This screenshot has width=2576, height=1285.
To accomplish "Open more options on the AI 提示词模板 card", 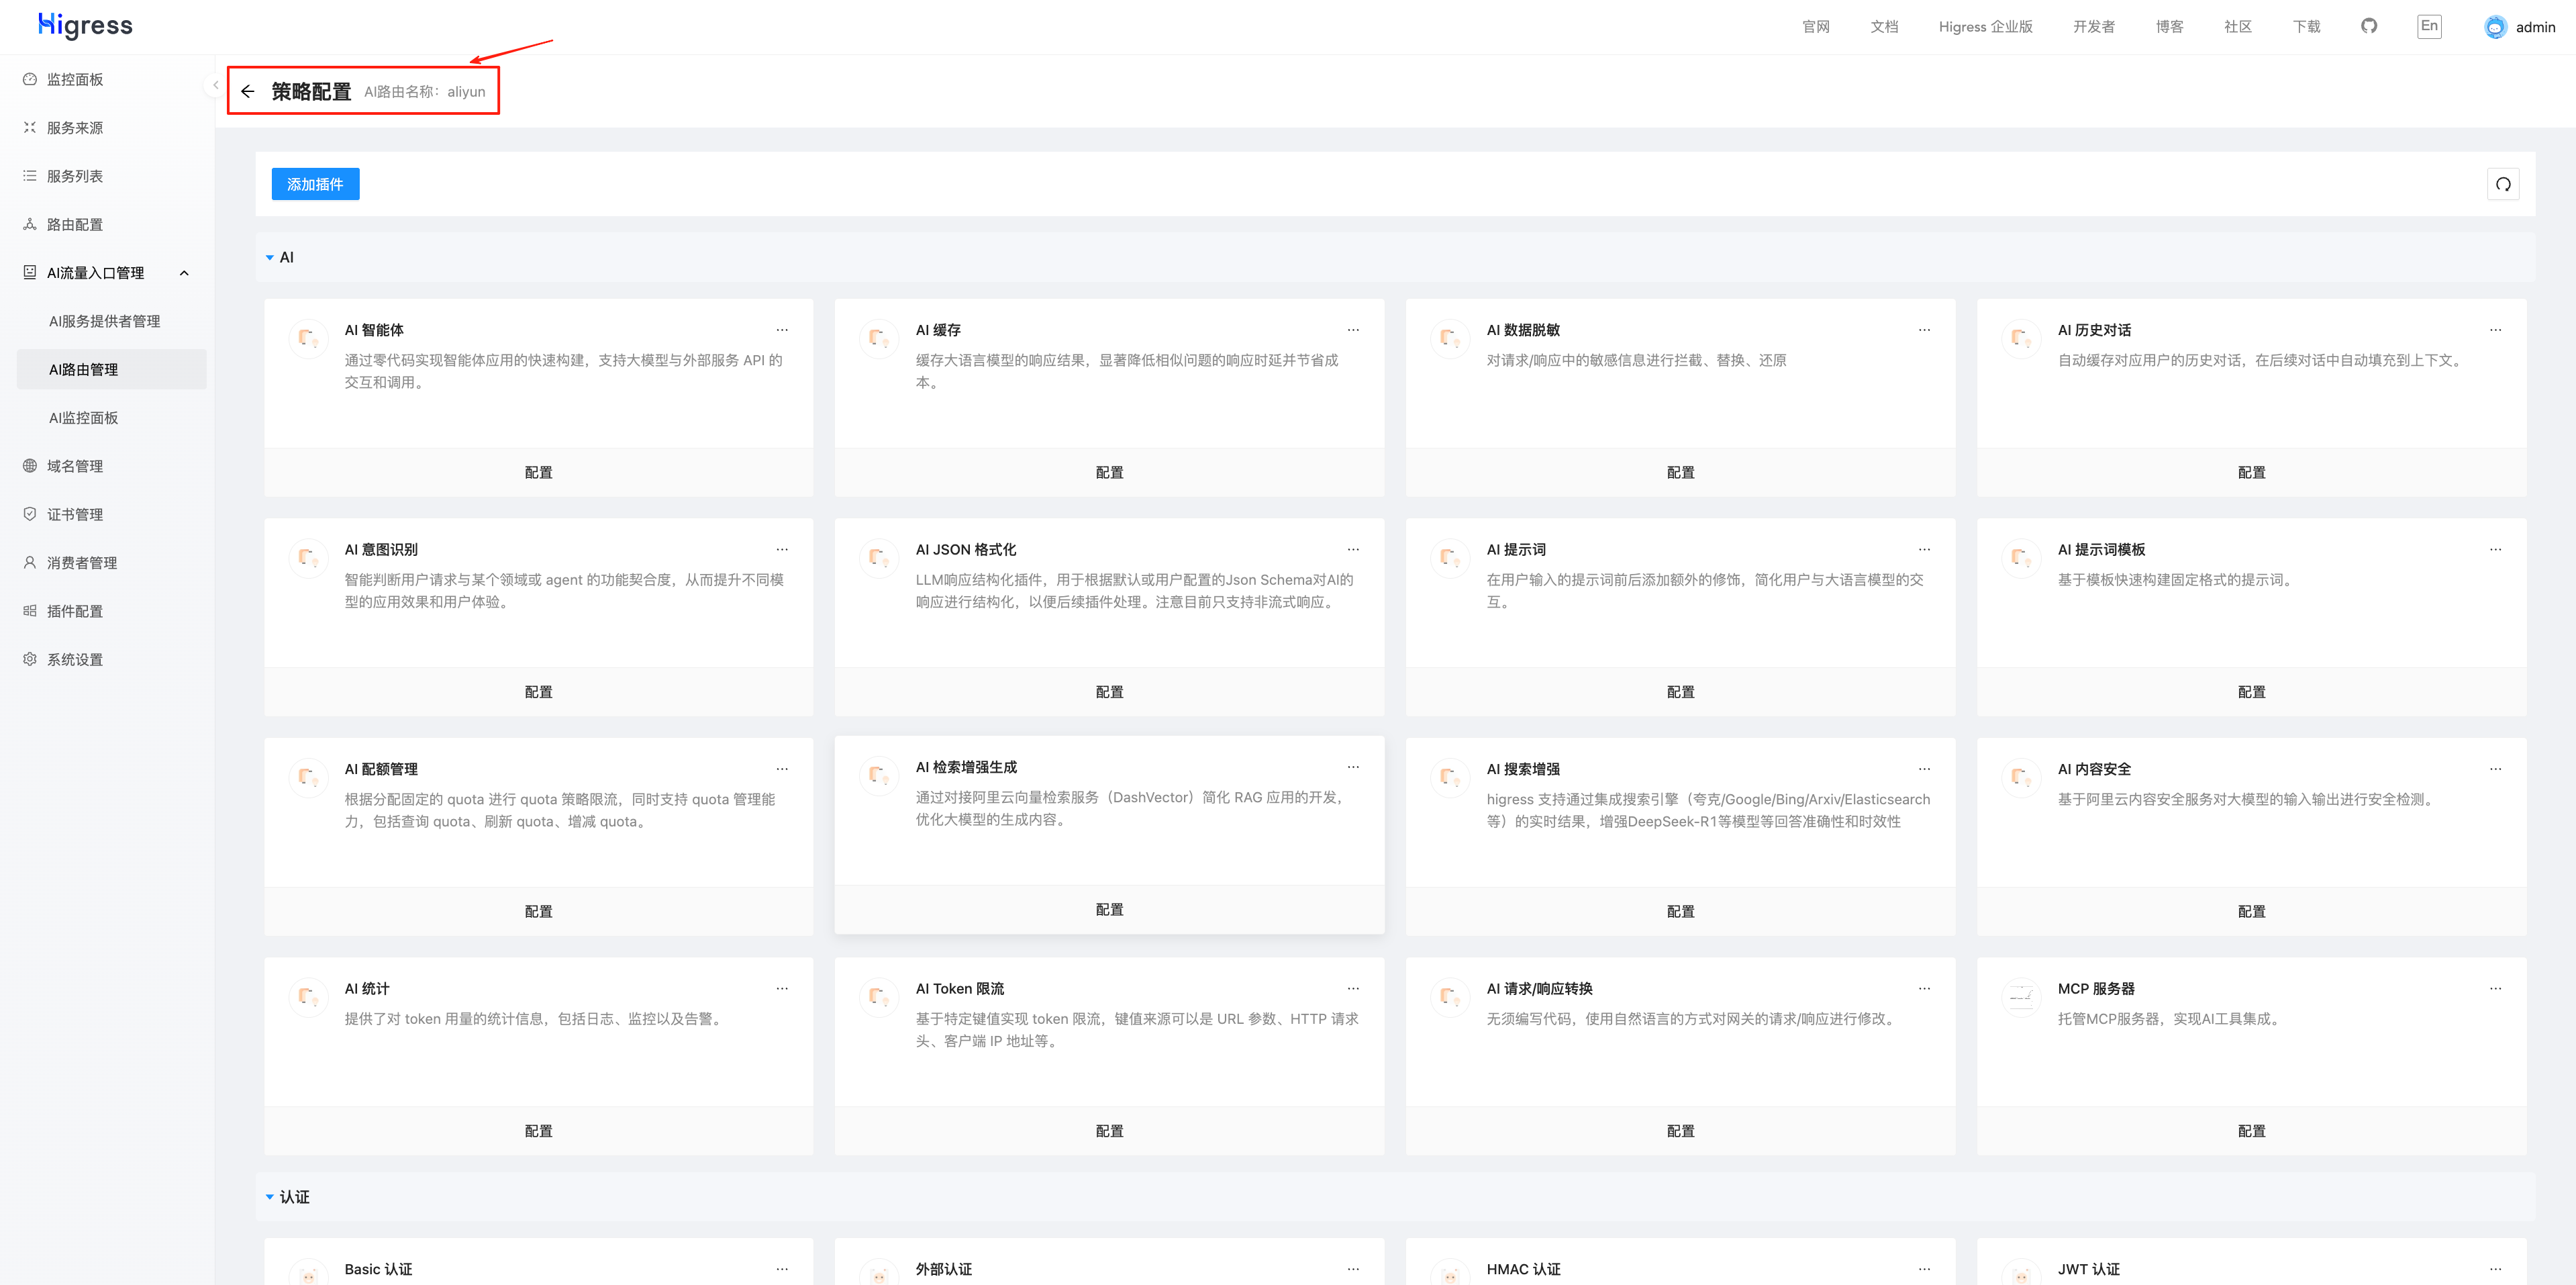I will click(x=2495, y=549).
